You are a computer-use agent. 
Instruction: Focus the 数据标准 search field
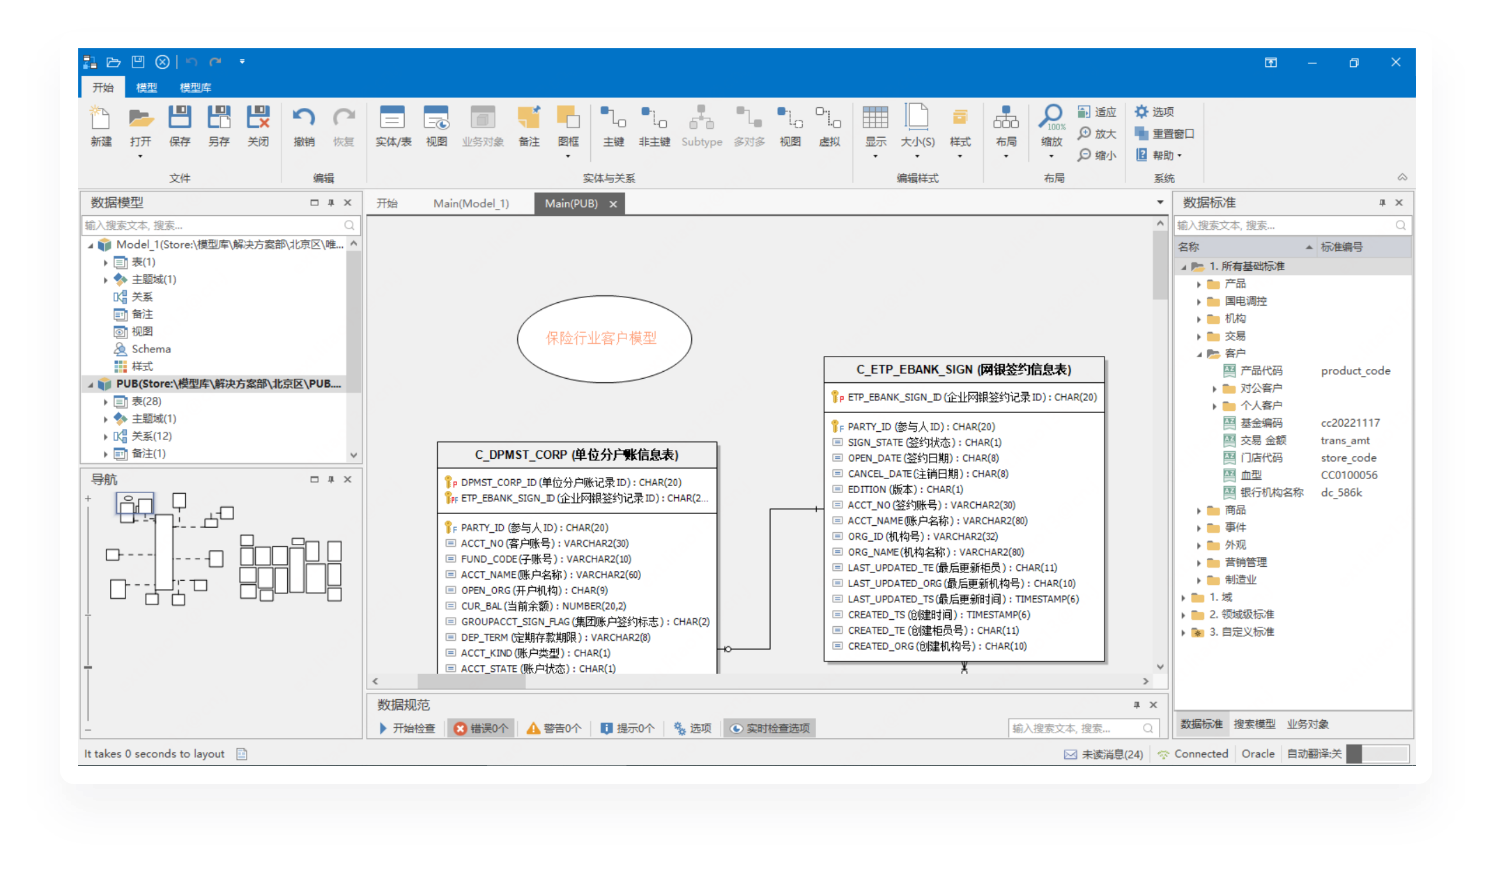1293,225
